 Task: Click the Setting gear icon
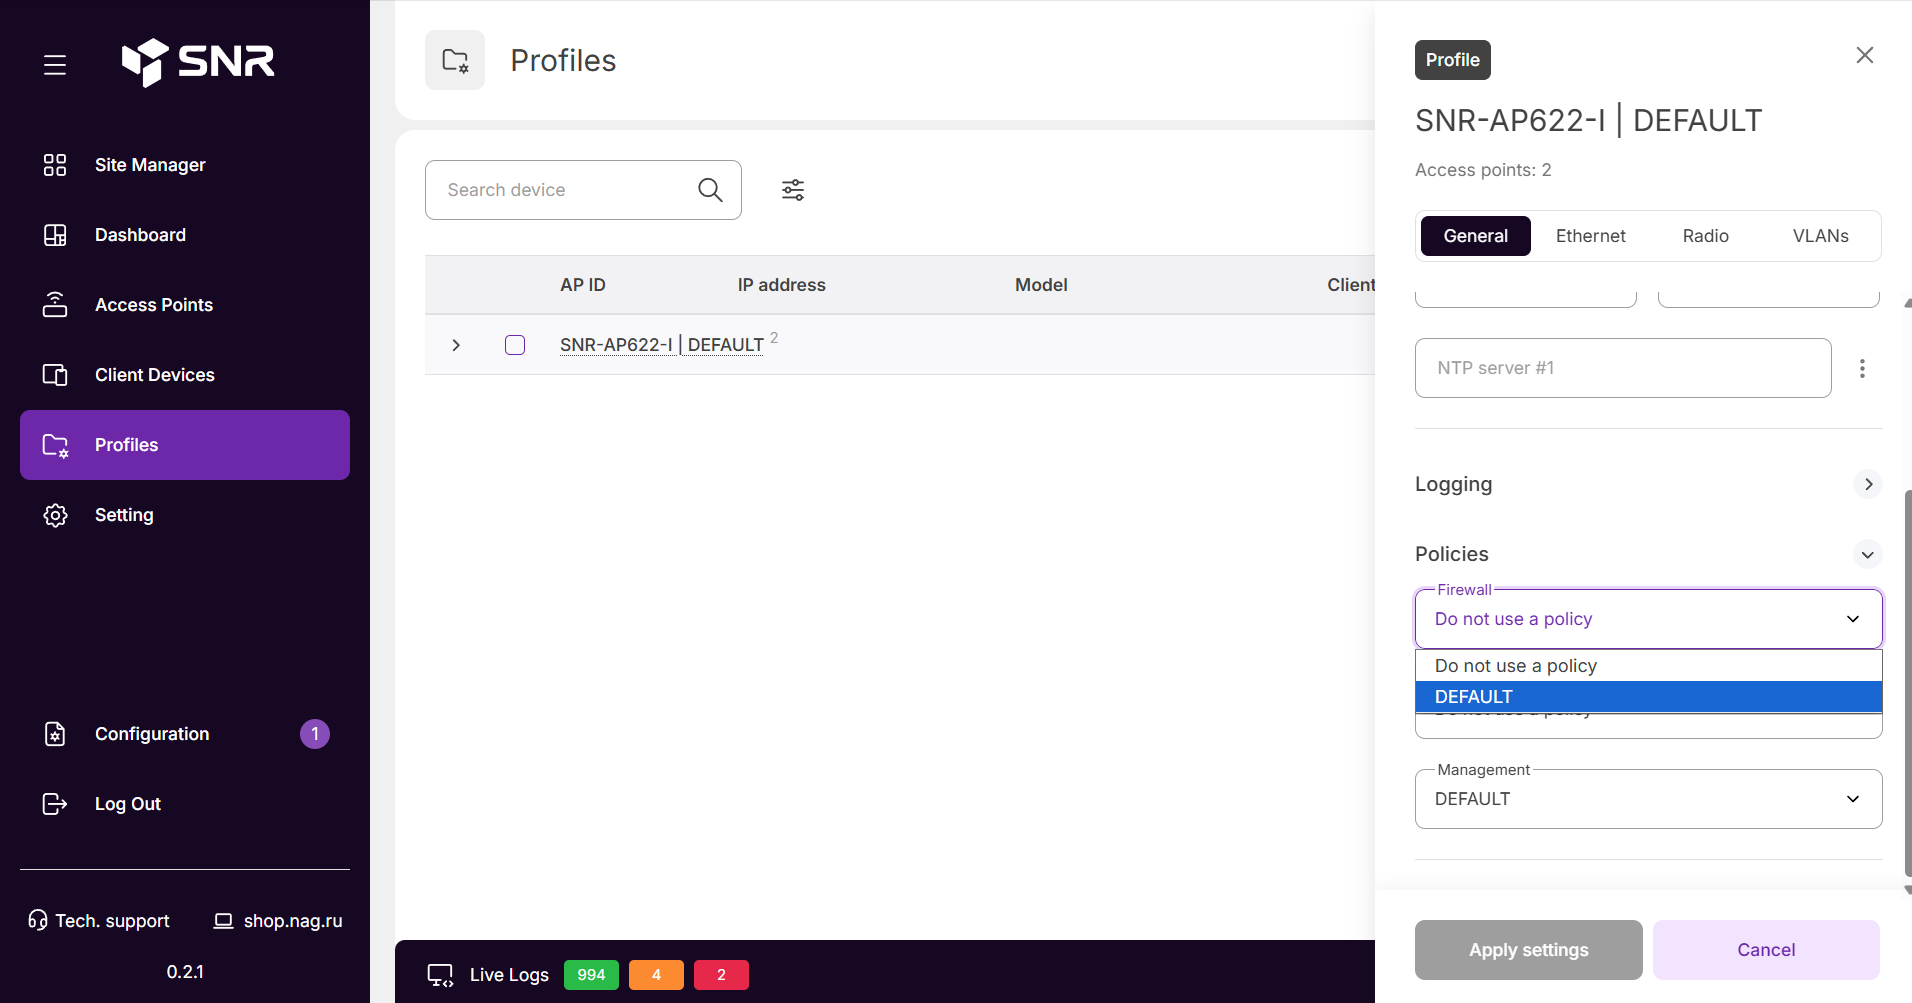(55, 515)
